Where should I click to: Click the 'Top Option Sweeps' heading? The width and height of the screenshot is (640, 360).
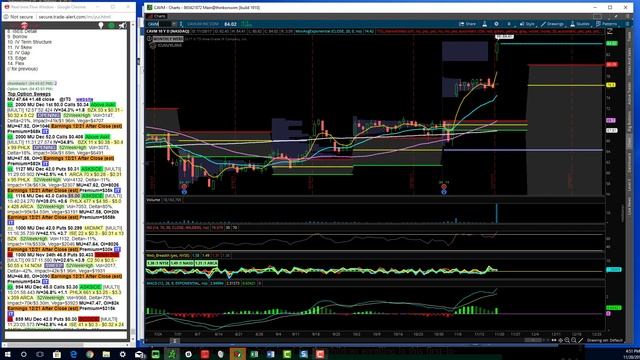coord(29,94)
